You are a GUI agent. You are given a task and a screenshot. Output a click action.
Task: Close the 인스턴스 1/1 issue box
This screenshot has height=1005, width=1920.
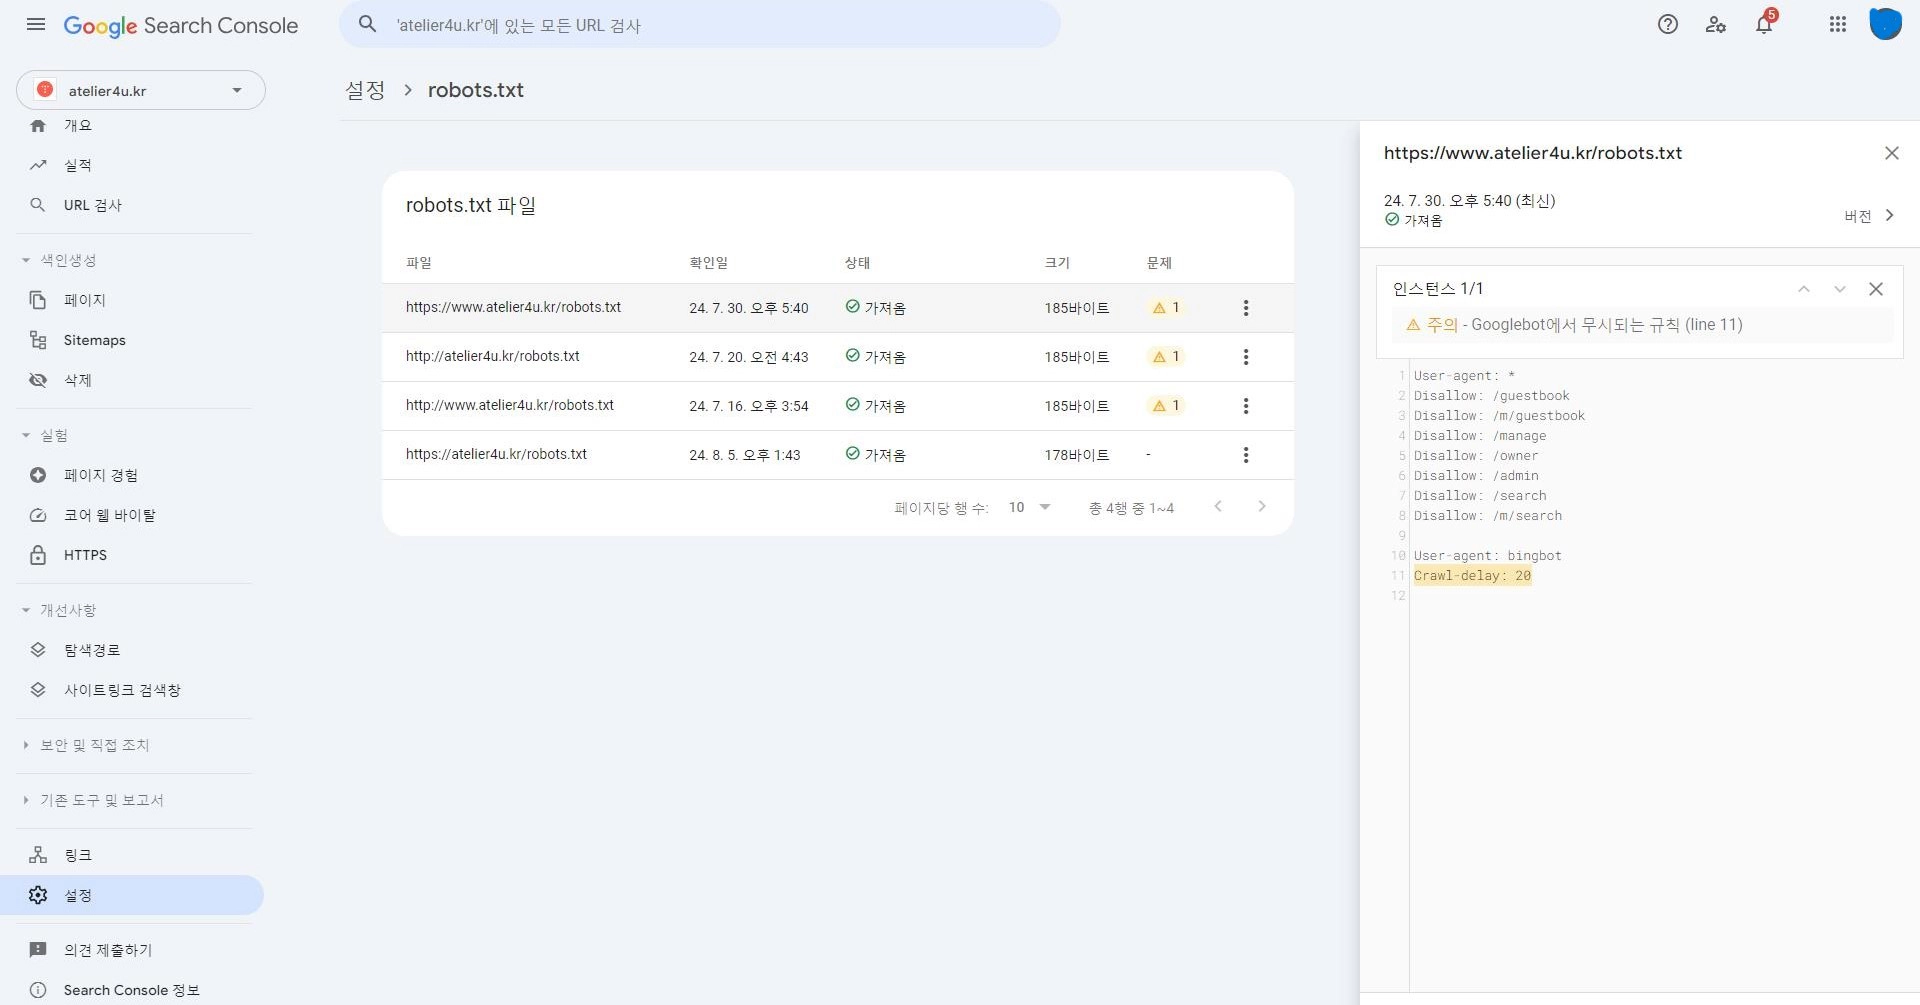click(x=1876, y=289)
